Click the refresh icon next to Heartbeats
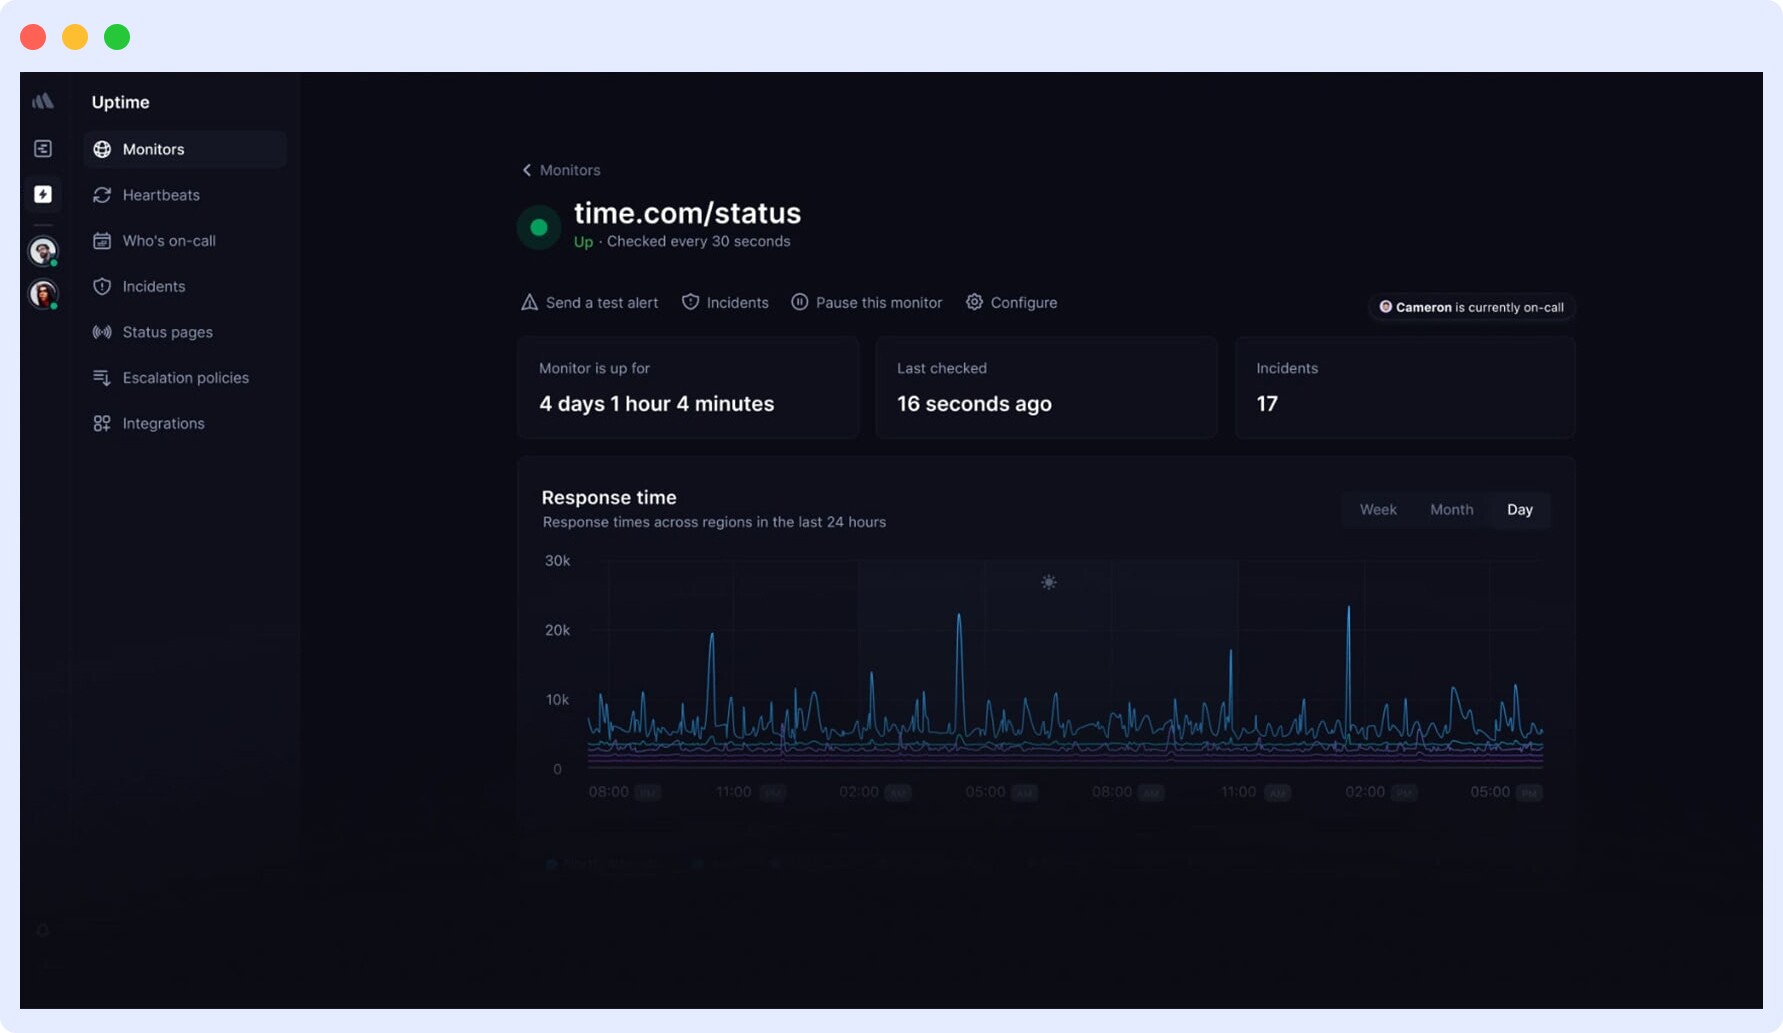The height and width of the screenshot is (1033, 1783). tap(102, 195)
